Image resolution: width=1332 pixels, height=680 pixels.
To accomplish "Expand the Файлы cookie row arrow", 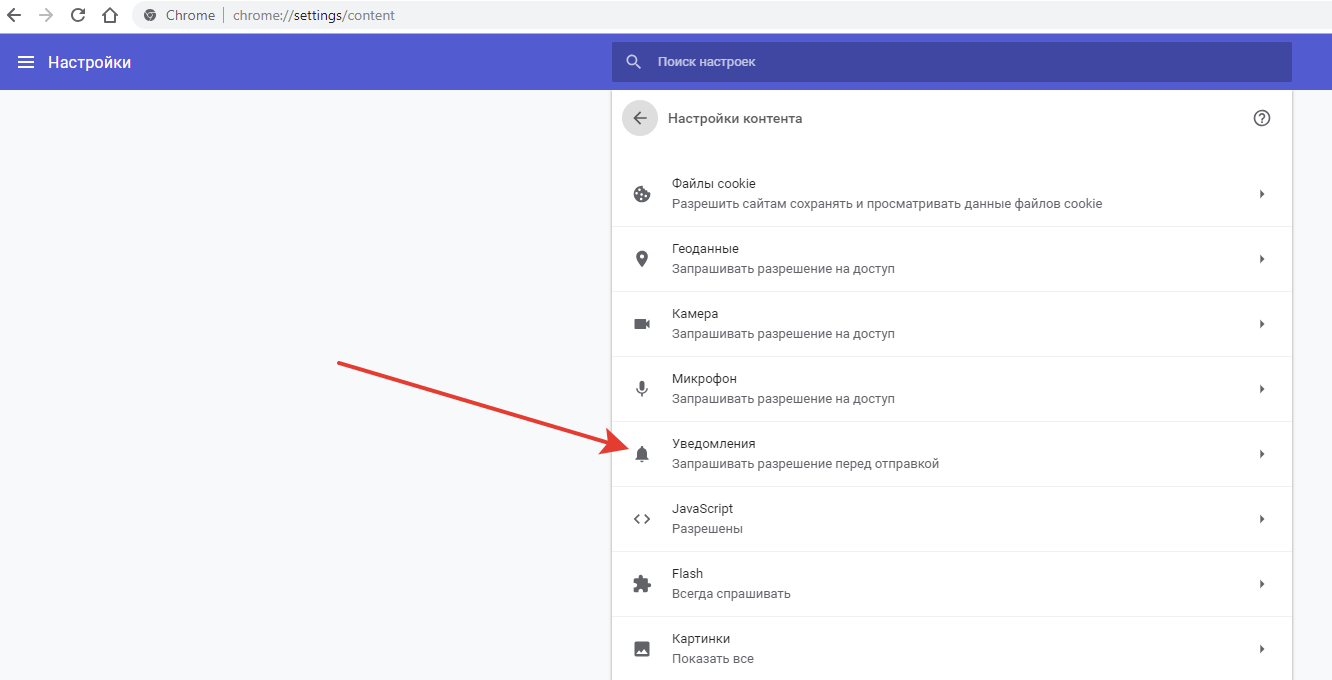I will (x=1262, y=194).
